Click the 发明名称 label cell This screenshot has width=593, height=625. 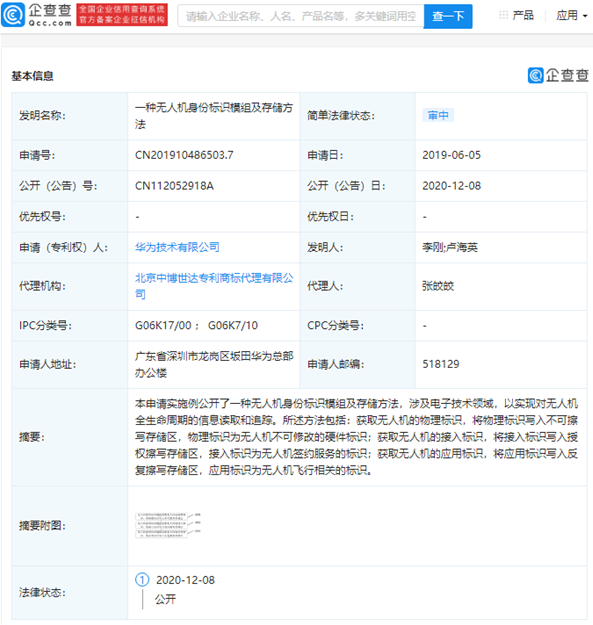70,116
